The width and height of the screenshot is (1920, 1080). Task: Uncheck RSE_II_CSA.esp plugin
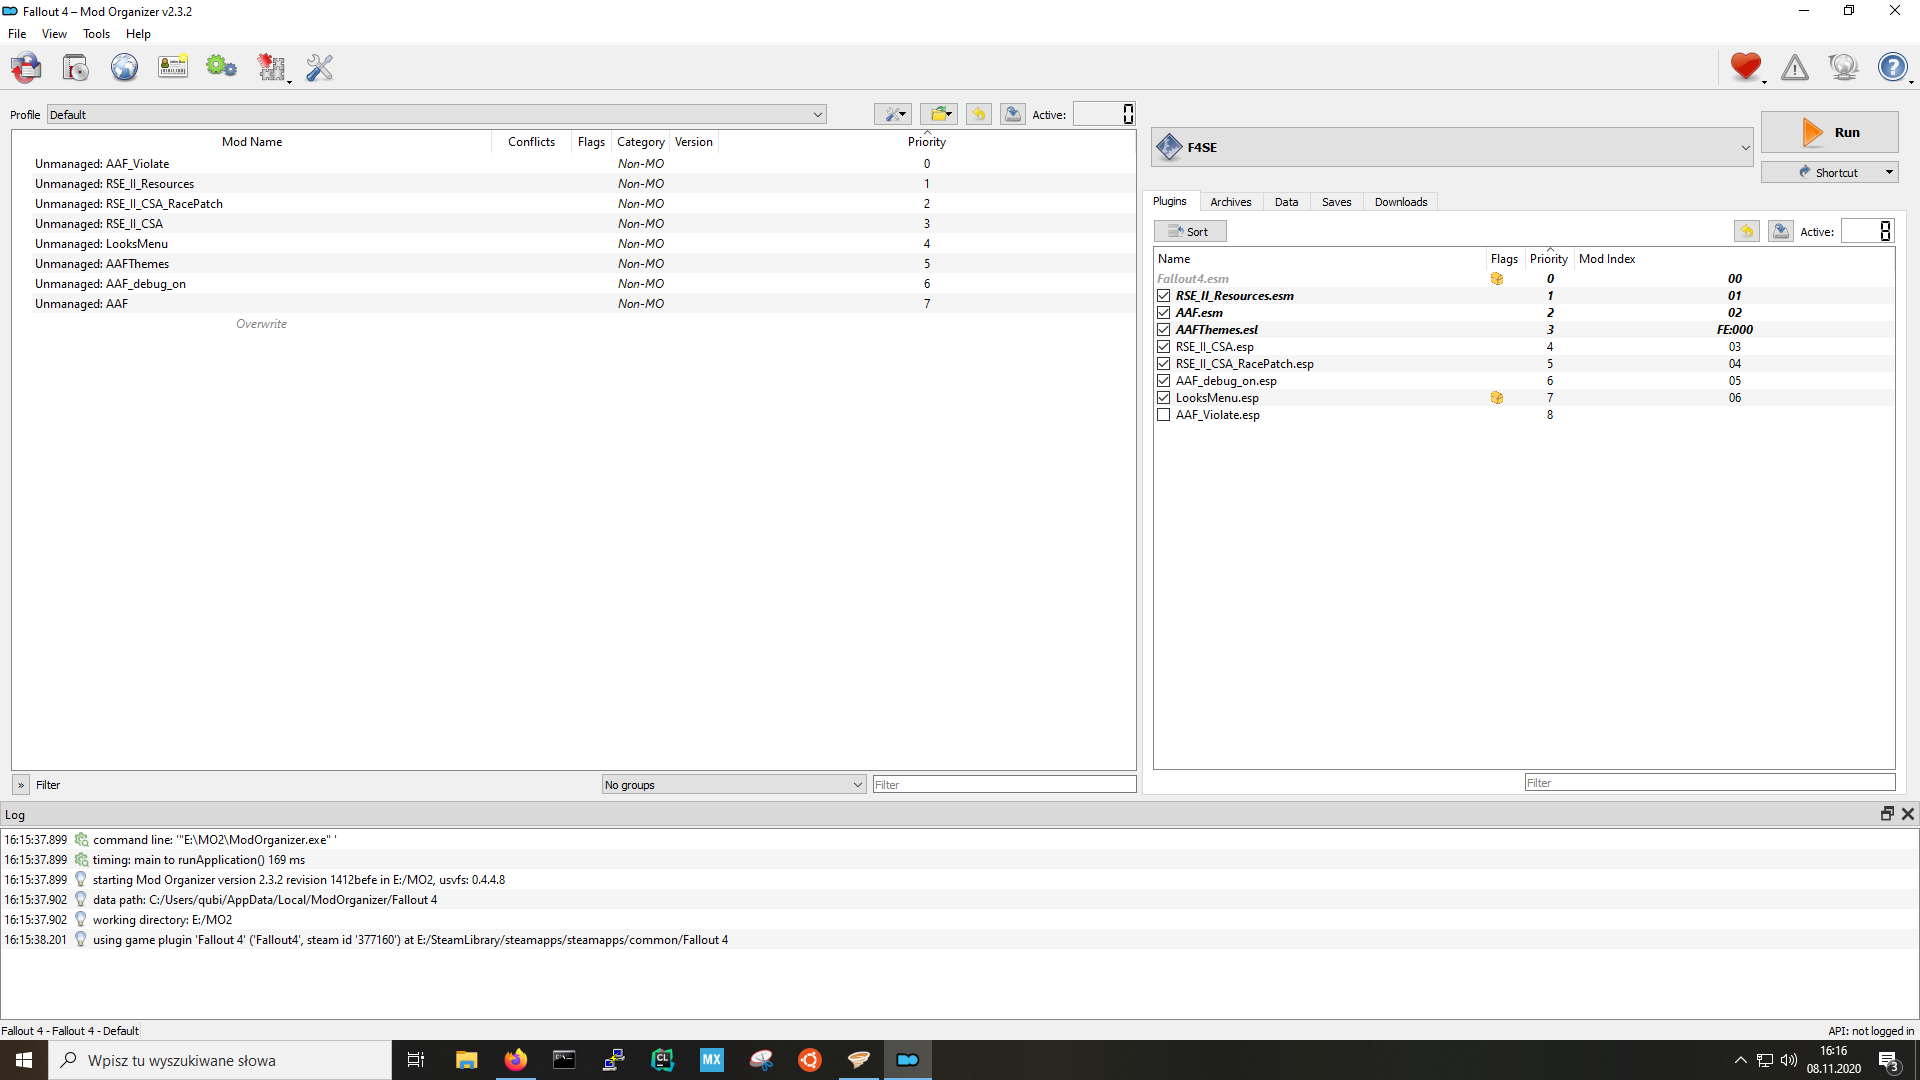(1163, 347)
